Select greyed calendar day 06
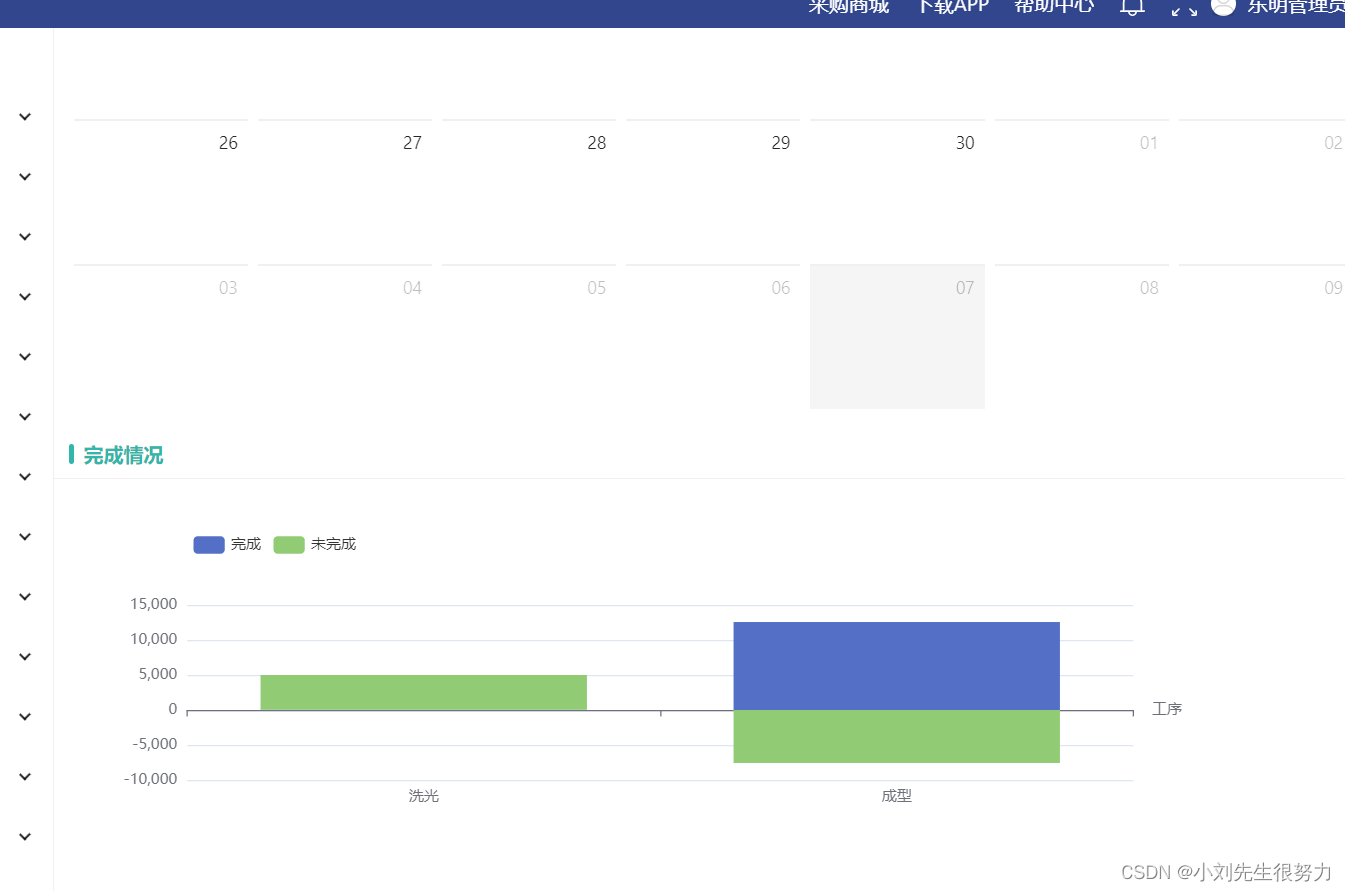This screenshot has height=891, width=1345. click(x=713, y=336)
